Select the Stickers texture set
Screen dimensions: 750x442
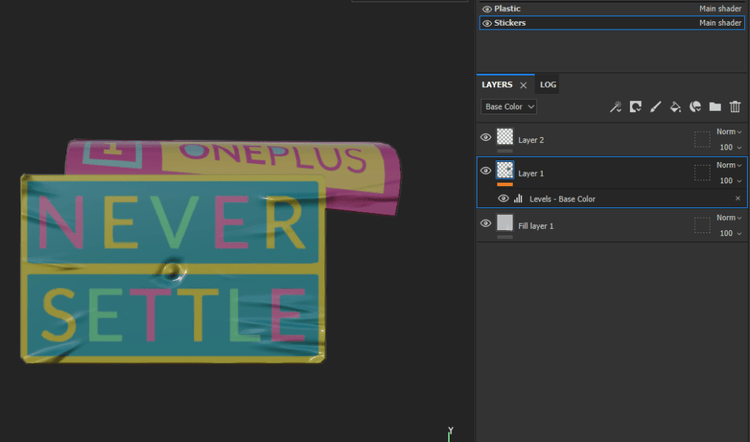pos(510,23)
